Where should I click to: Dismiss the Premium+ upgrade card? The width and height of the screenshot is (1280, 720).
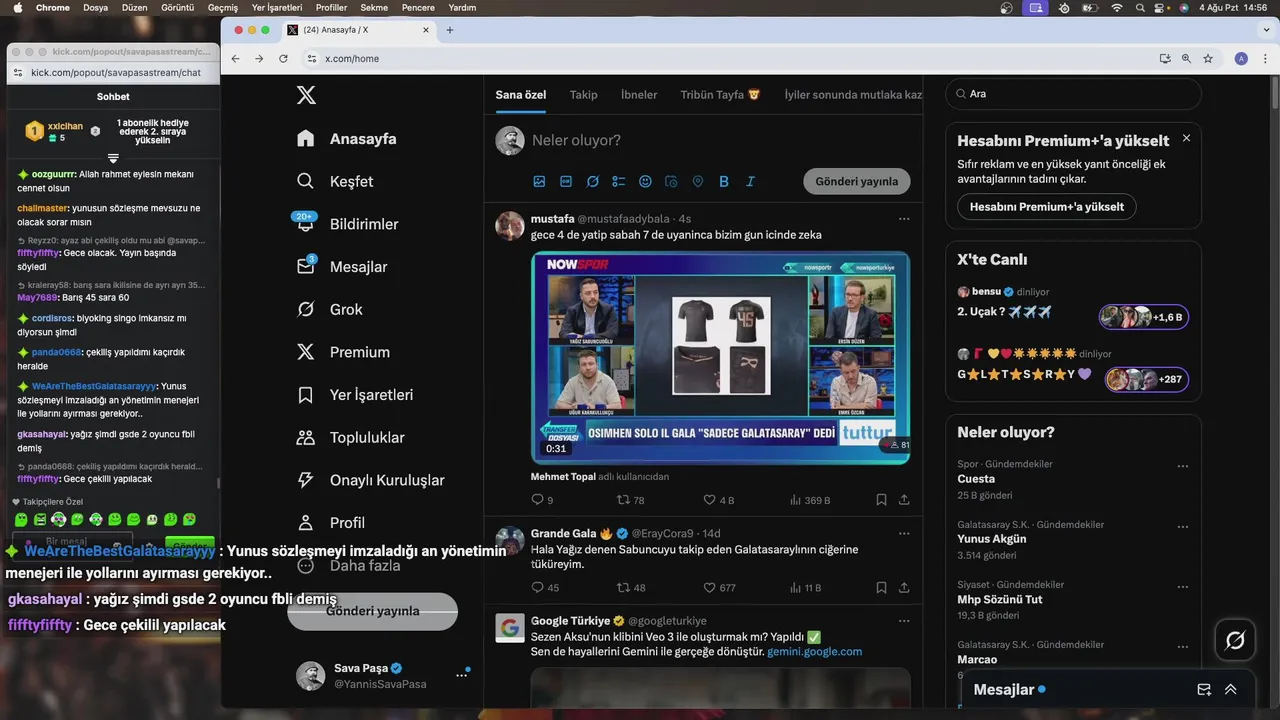[1186, 138]
